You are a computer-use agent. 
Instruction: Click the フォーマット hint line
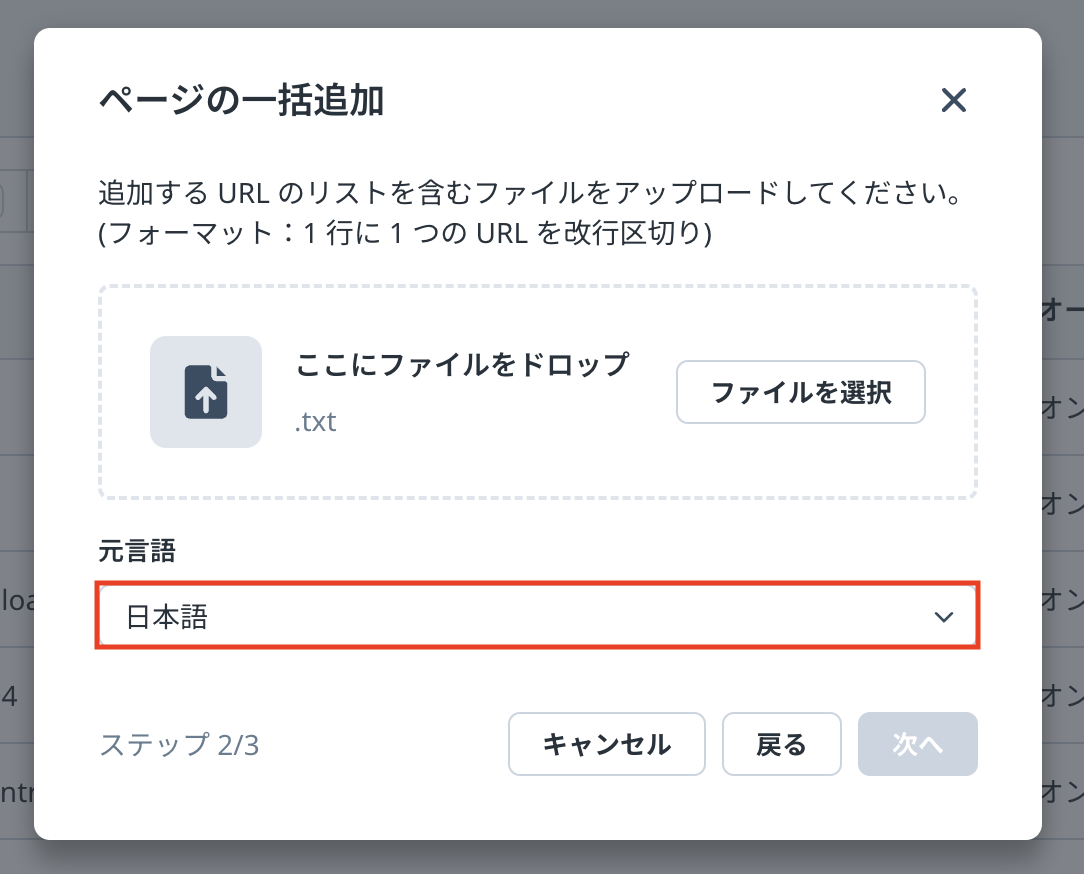404,233
